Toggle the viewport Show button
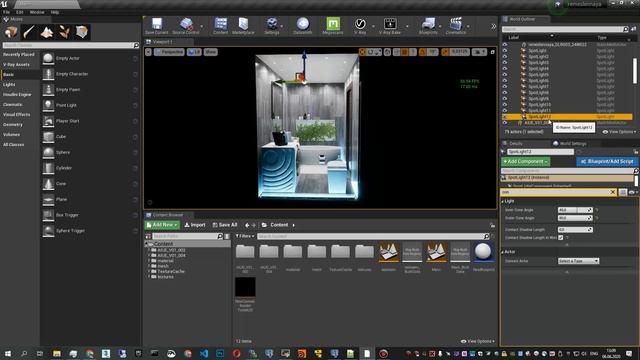The width and height of the screenshot is (640, 360). 211,52
